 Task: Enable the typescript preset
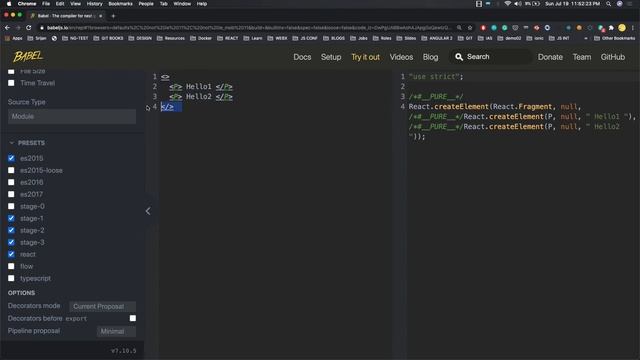point(11,278)
